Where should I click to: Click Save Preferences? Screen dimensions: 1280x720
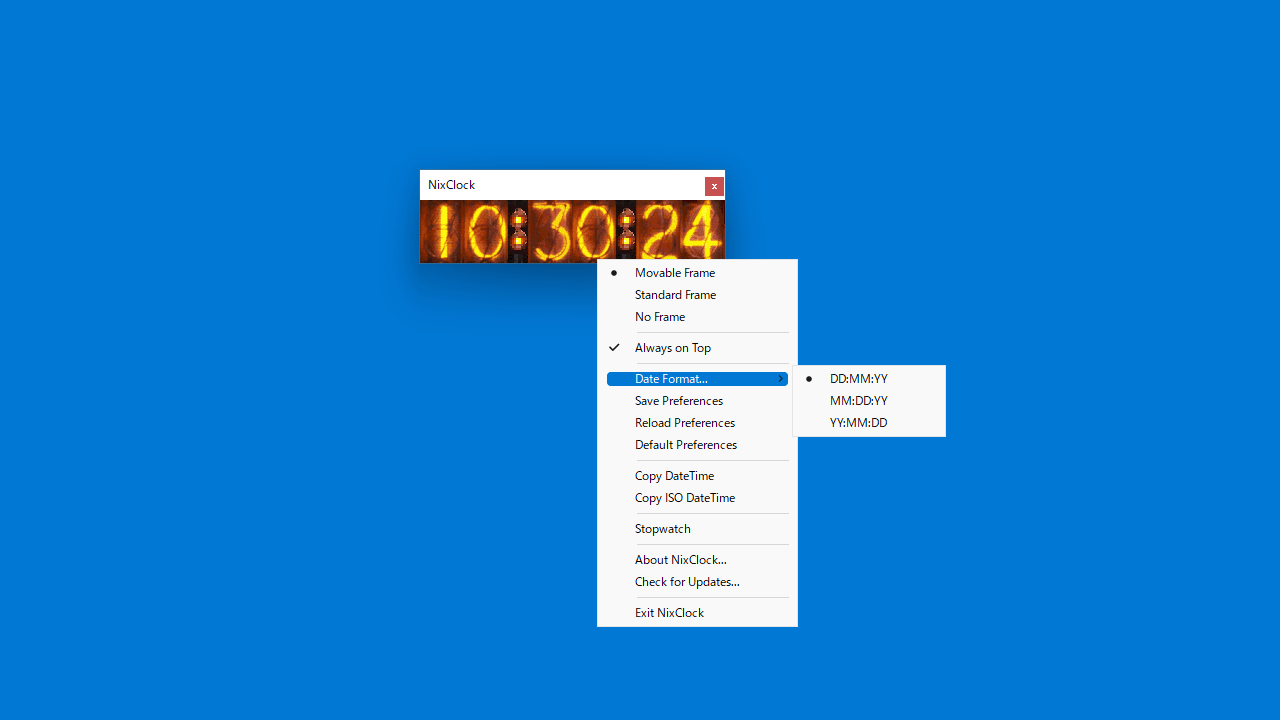[697, 401]
